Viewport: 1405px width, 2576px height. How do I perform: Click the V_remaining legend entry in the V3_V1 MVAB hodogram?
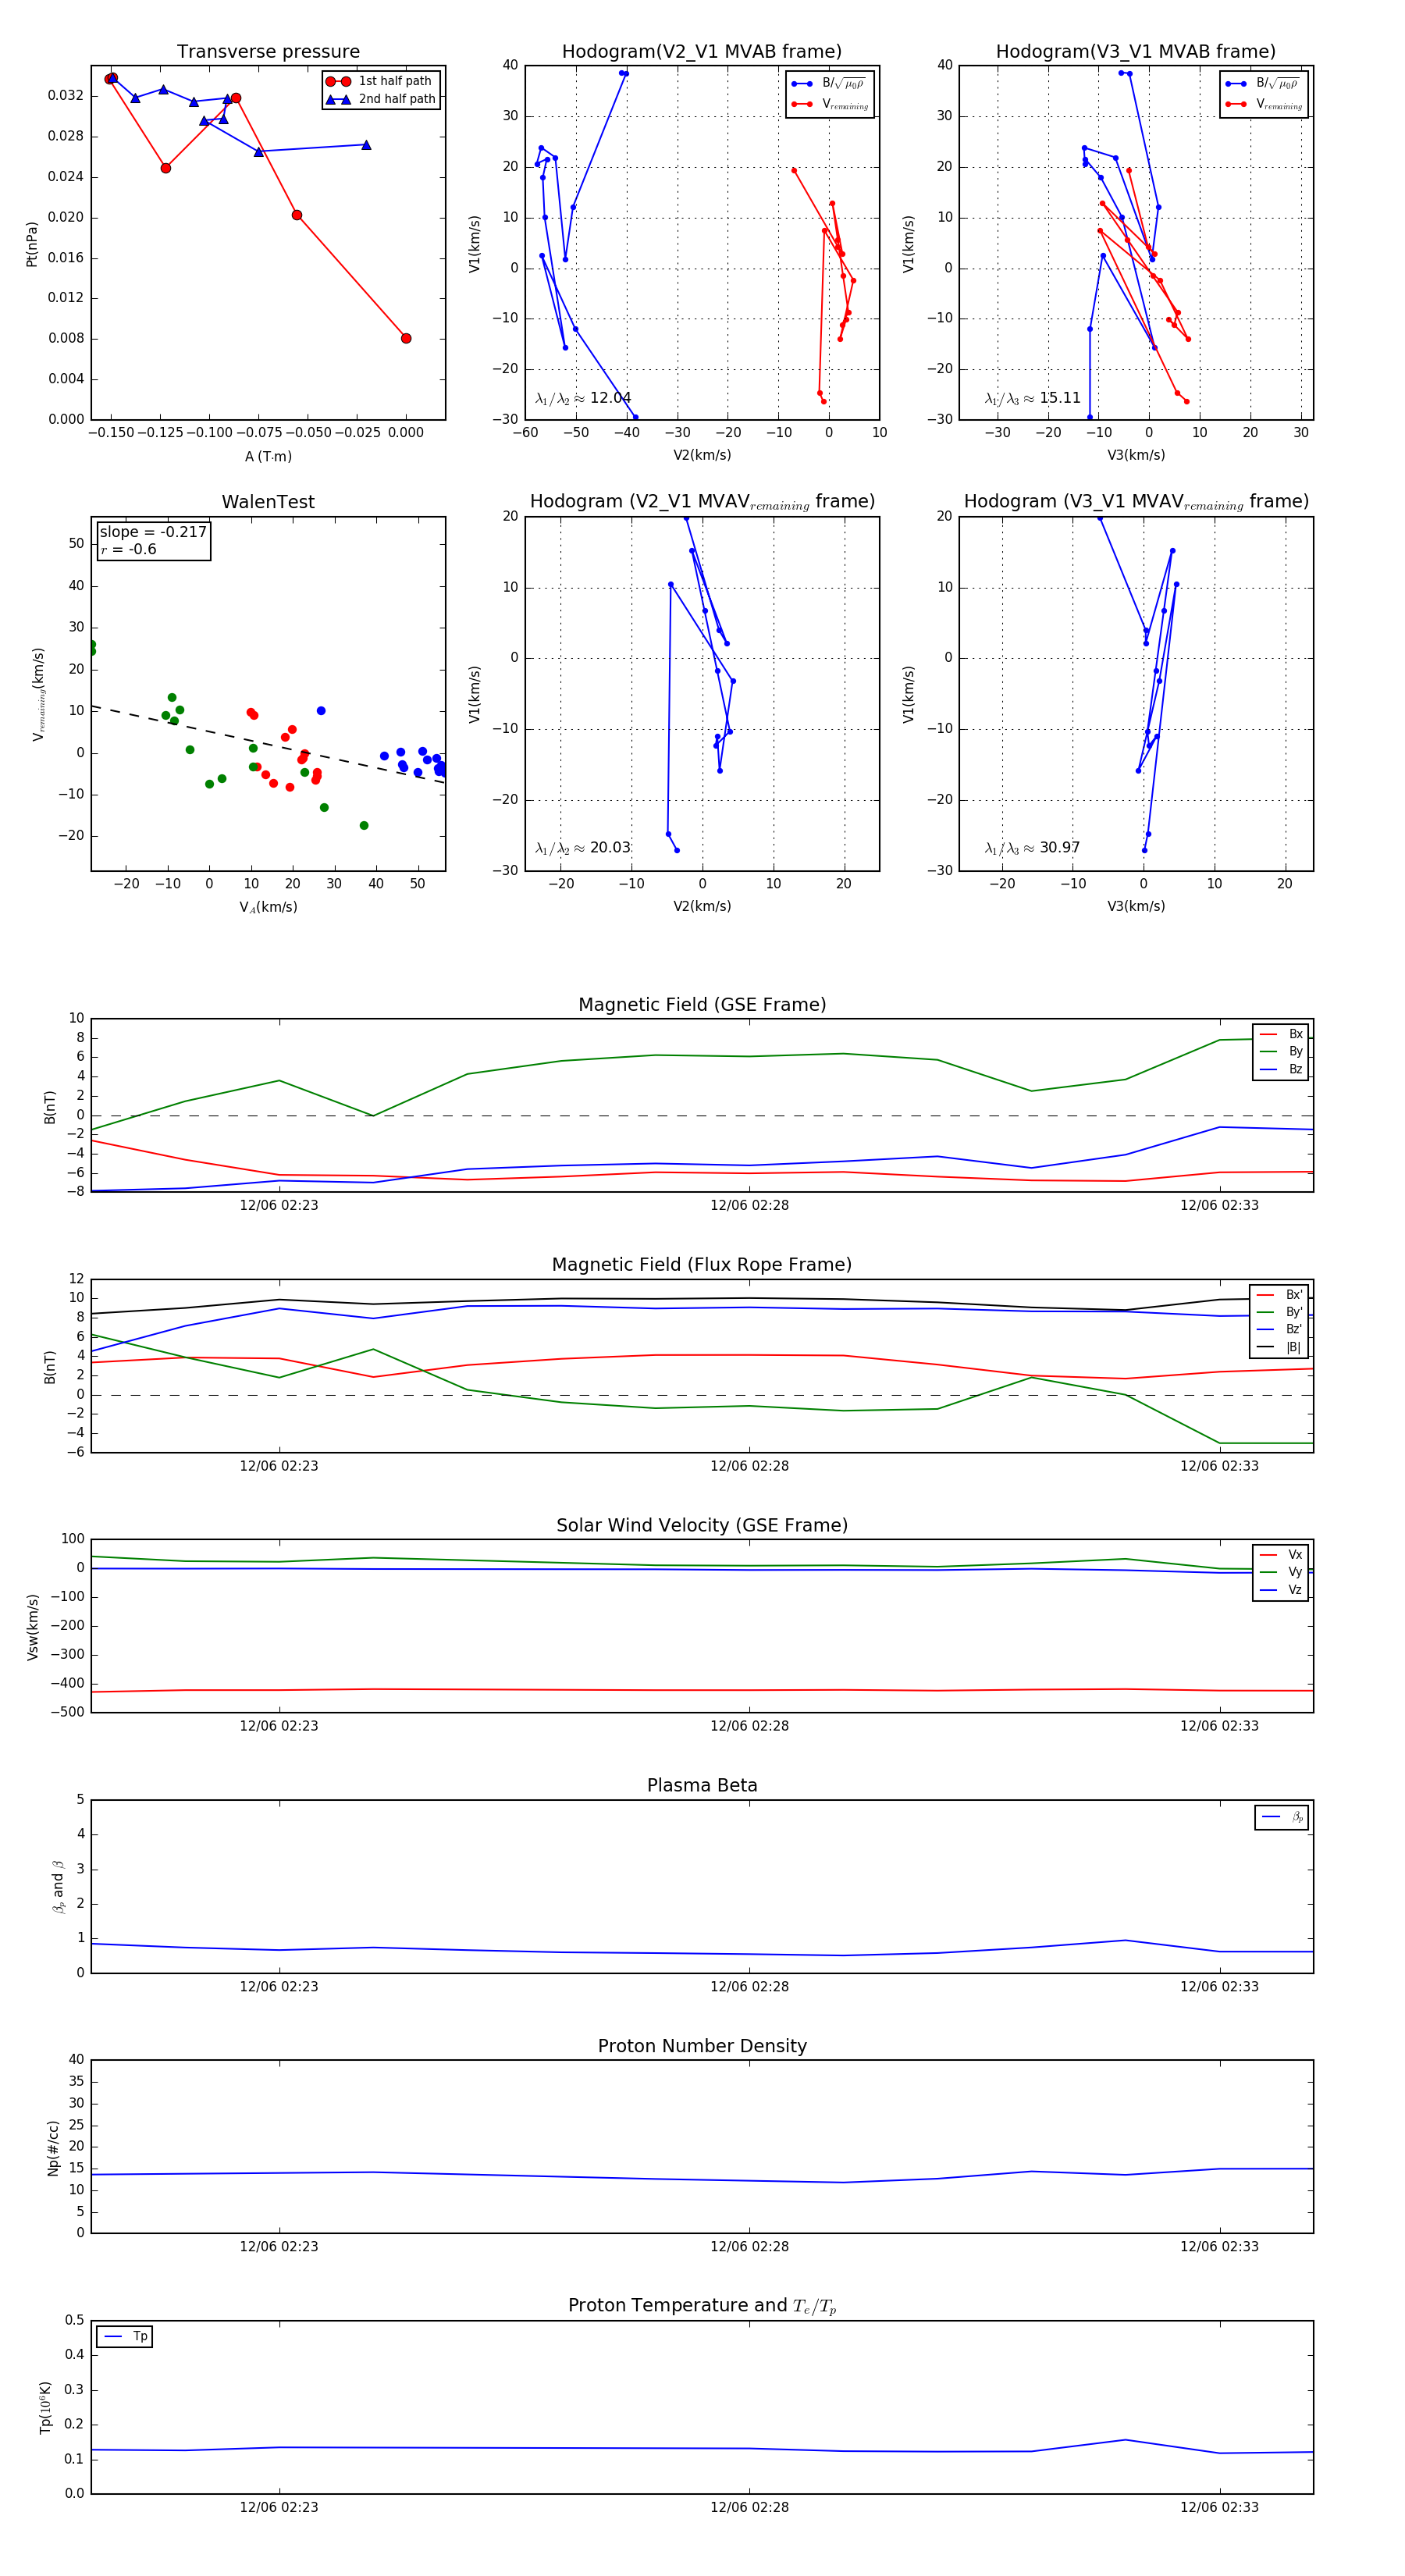click(x=1263, y=104)
